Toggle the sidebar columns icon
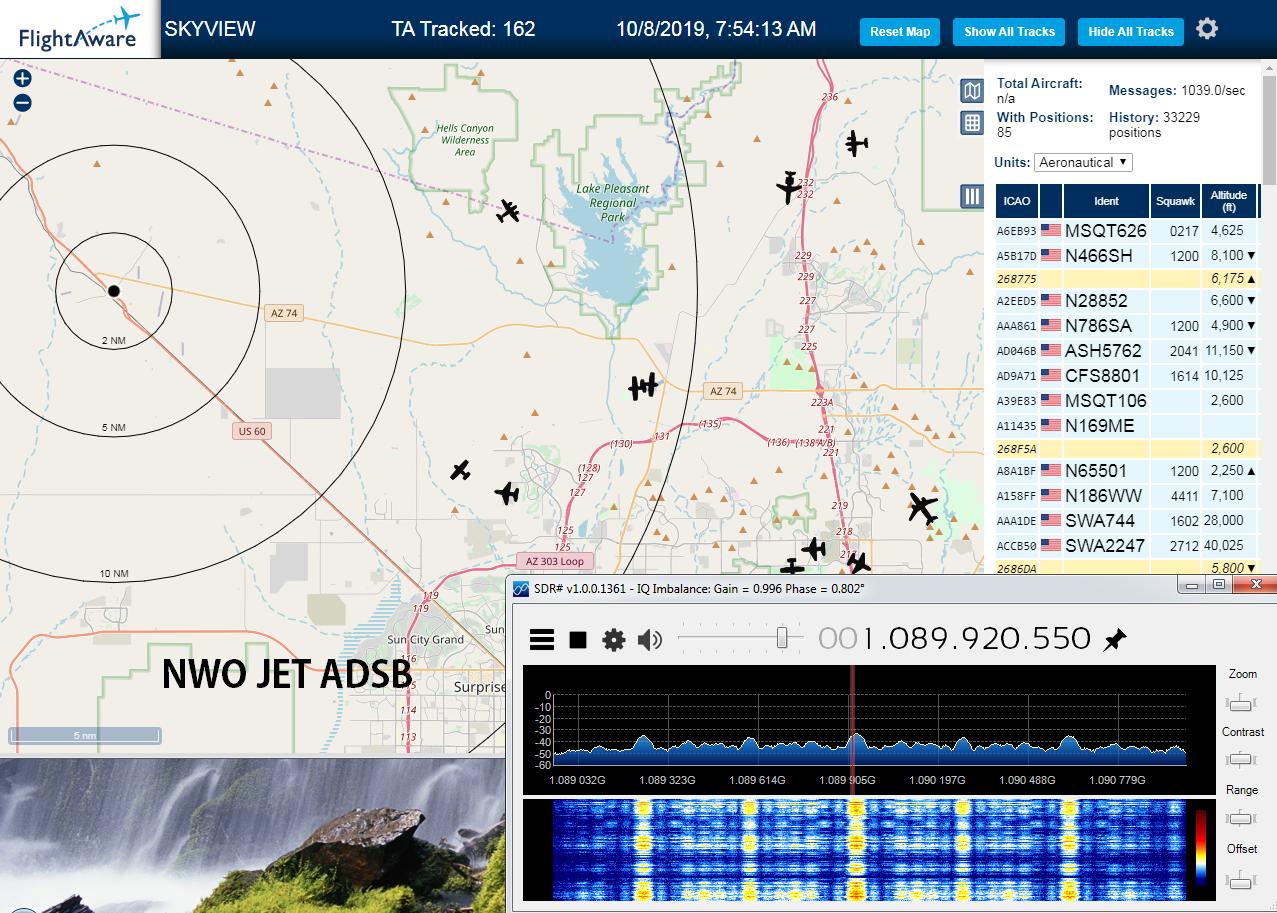Image resolution: width=1277 pixels, height=913 pixels. [971, 196]
